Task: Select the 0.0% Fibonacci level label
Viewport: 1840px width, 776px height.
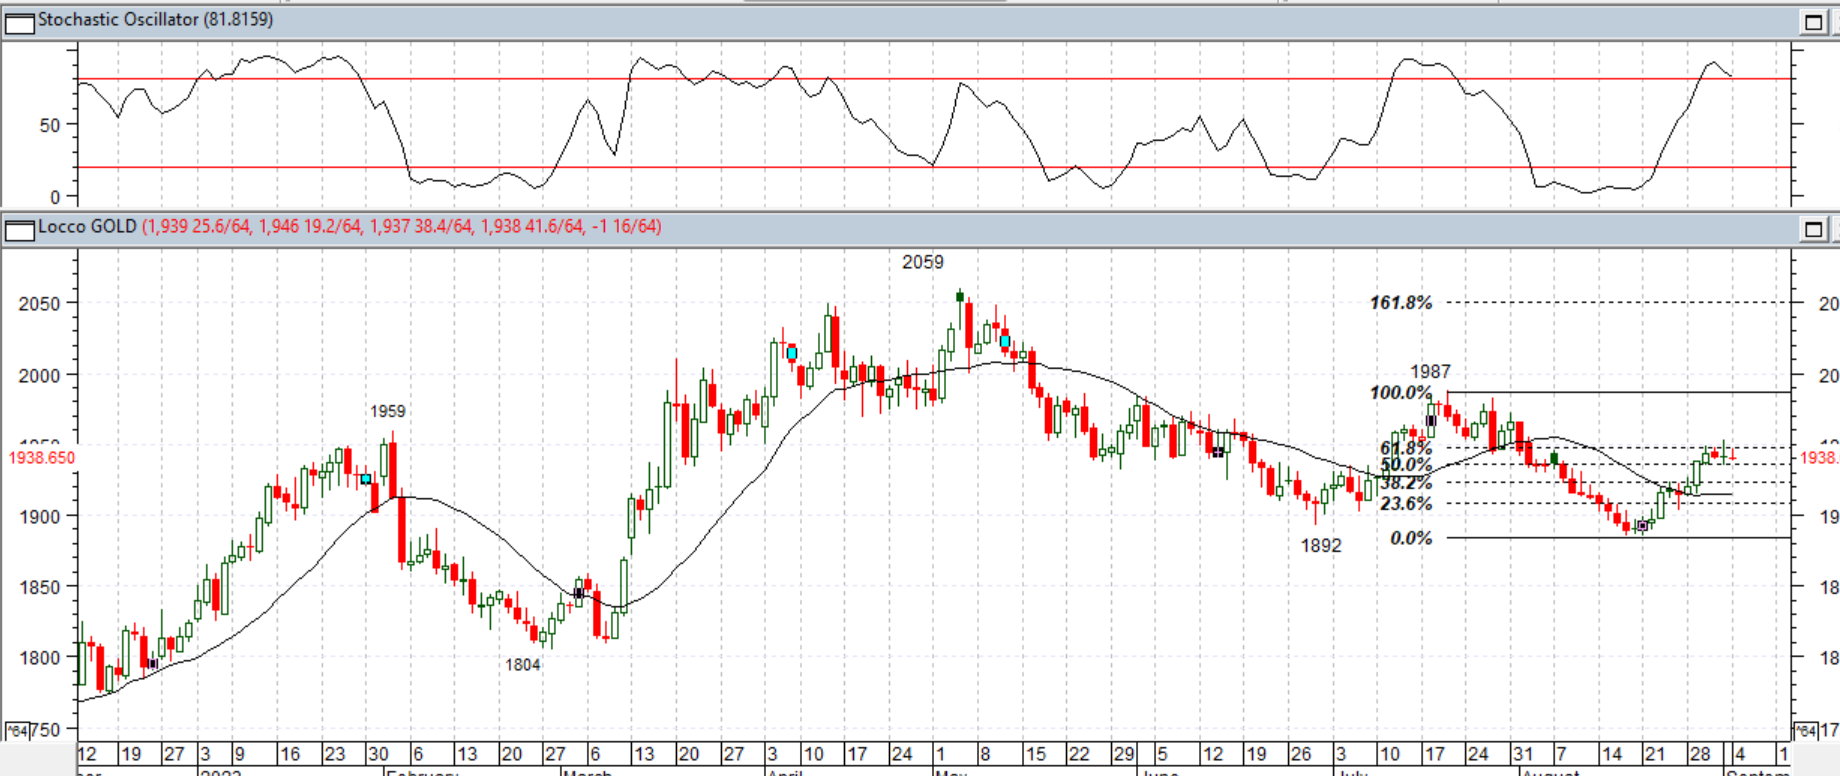Action: [x=1411, y=538]
